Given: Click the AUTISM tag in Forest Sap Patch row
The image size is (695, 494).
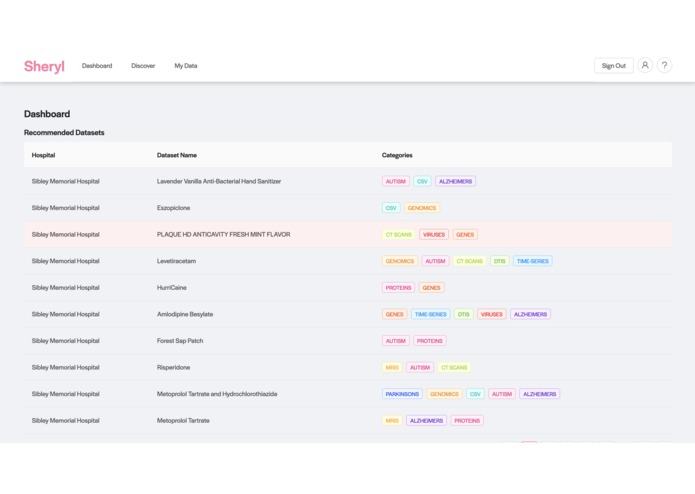Looking at the screenshot, I should (x=395, y=341).
